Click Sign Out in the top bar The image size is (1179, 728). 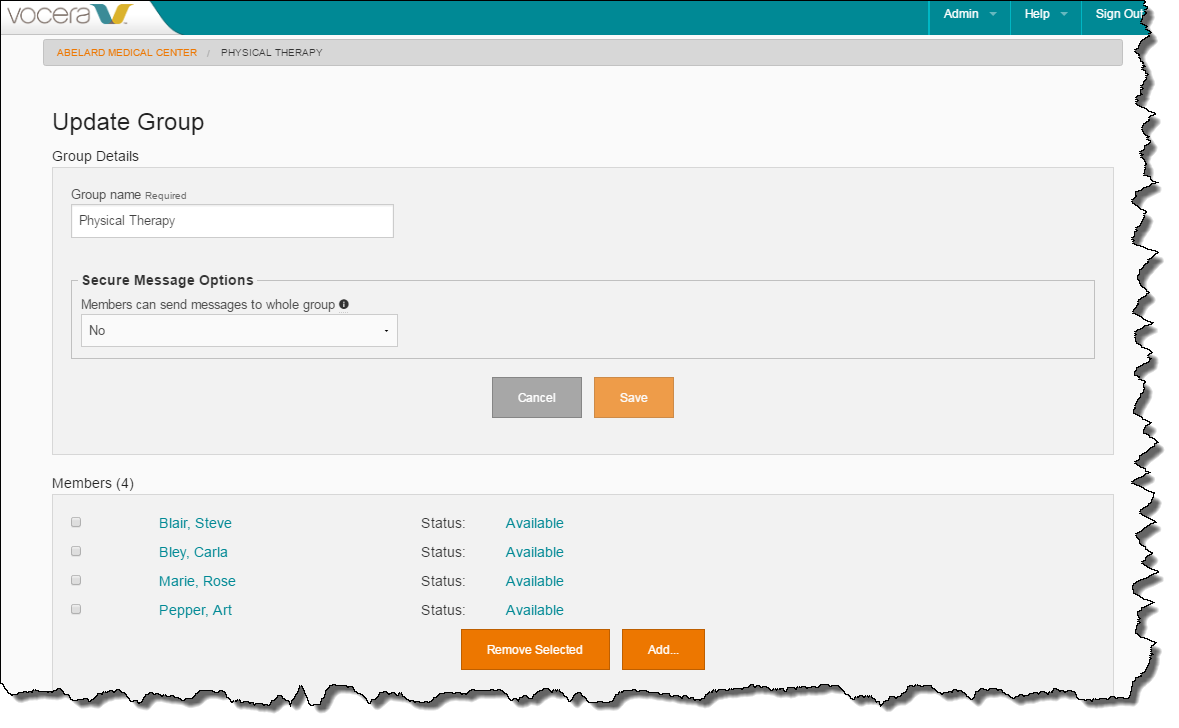coord(1118,14)
